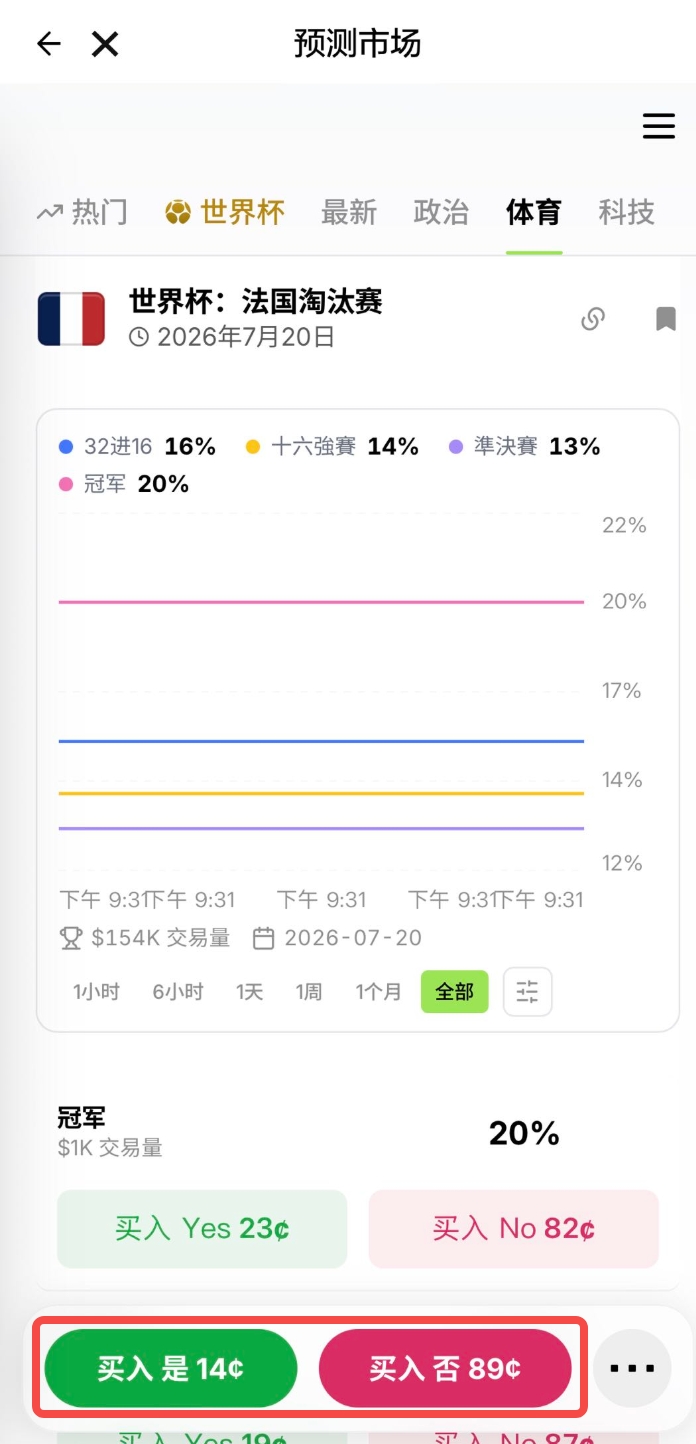The height and width of the screenshot is (1444, 696).
Task: Buy Yes at 23¢ for 冠军
Action: click(202, 1229)
